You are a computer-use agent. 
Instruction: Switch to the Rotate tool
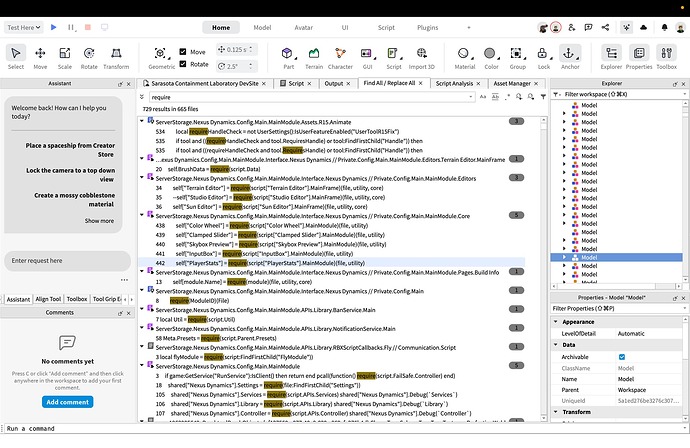[x=89, y=57]
